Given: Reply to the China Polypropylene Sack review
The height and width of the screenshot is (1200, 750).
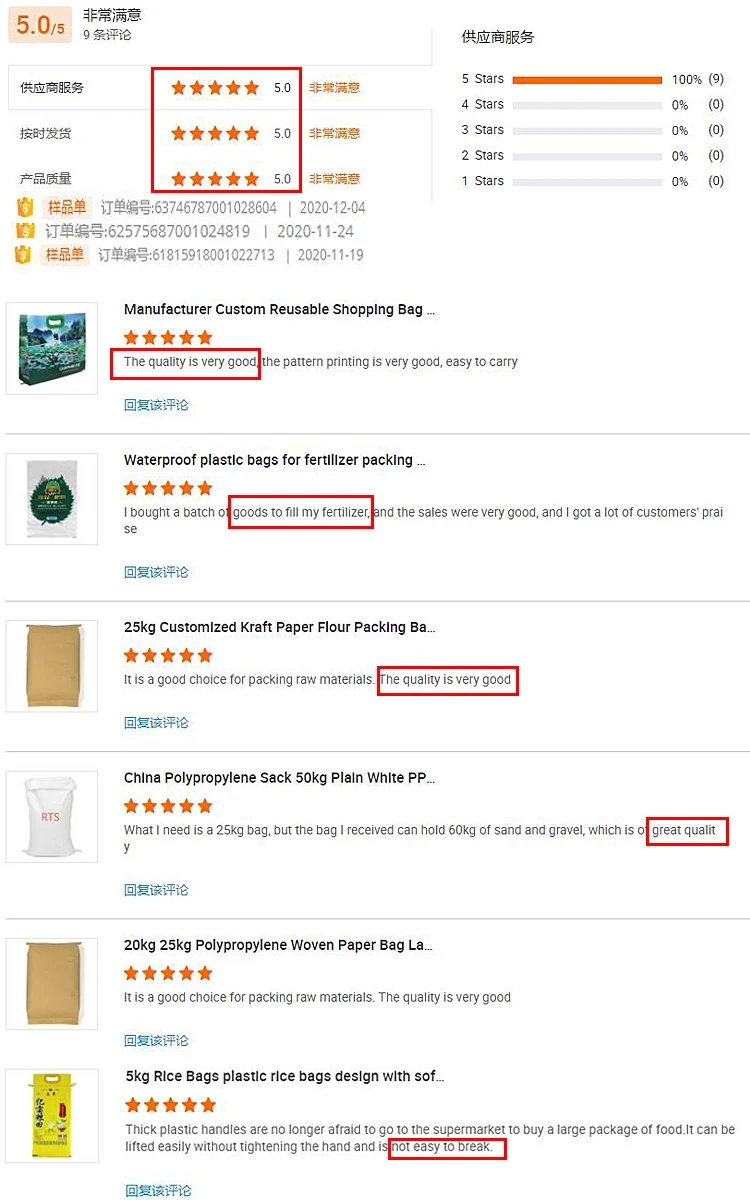Looking at the screenshot, I should tap(156, 890).
